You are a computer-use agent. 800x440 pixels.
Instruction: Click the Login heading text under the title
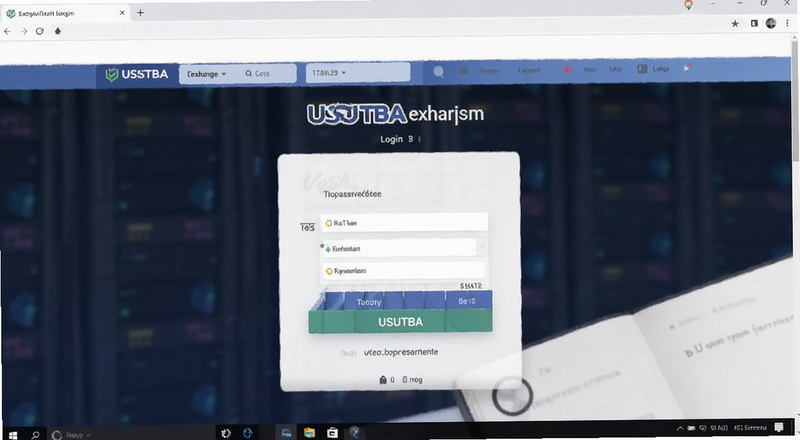[391, 139]
